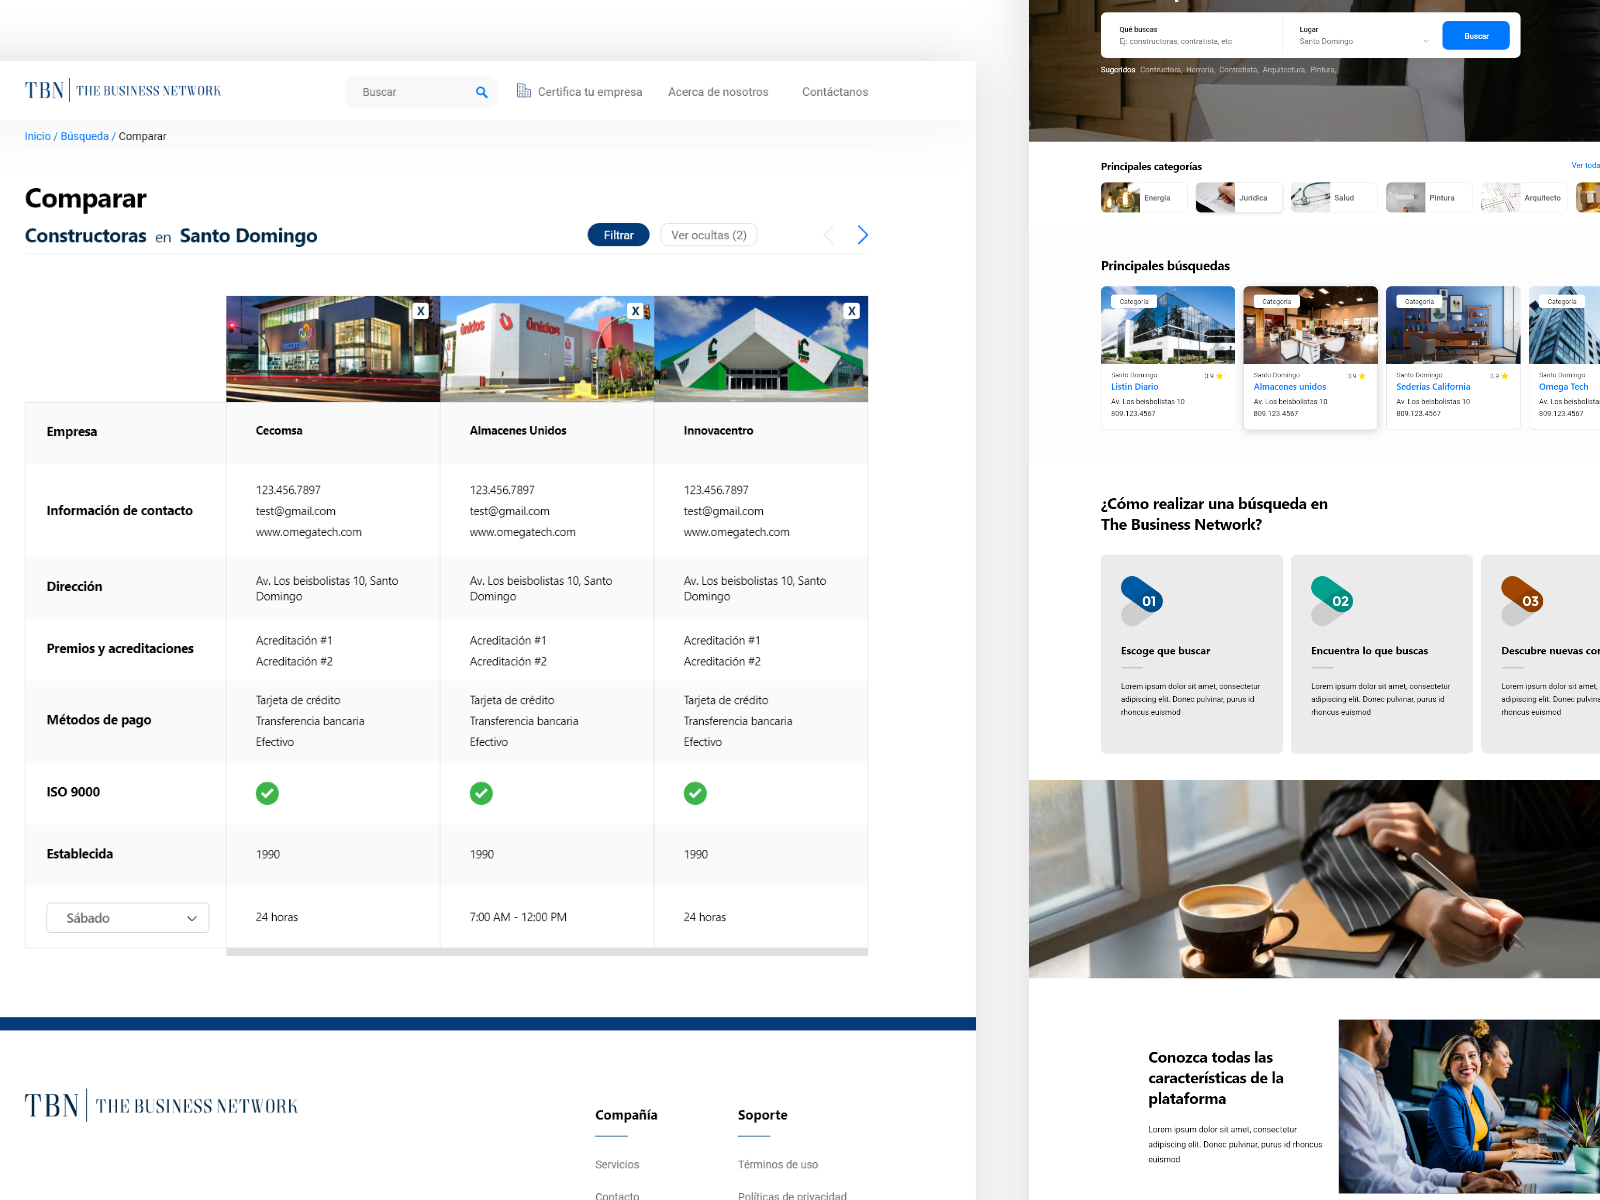Click ISO 9000 checkmark for Almacenes Unidos

[x=481, y=793]
